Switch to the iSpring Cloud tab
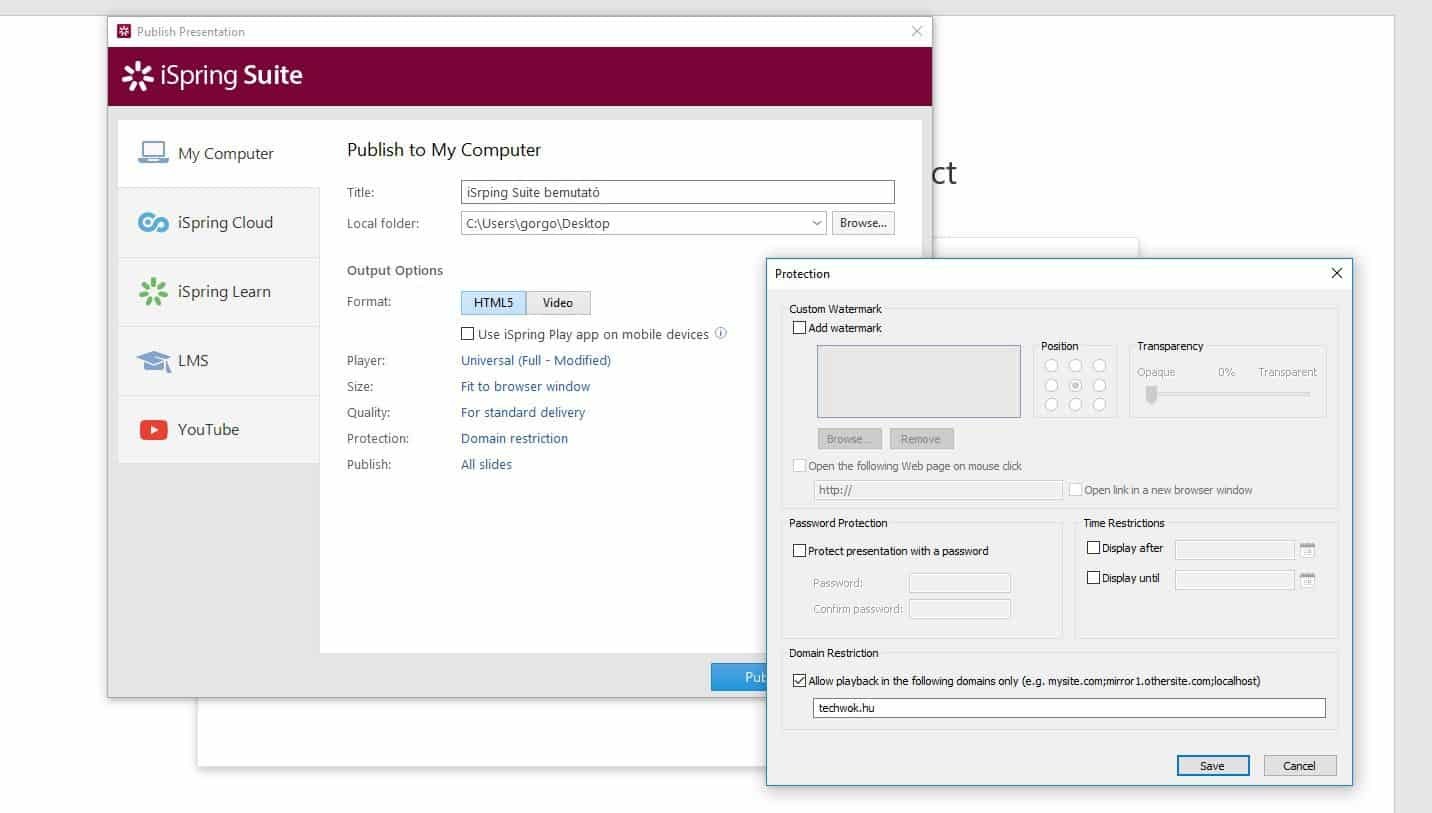 pos(219,222)
